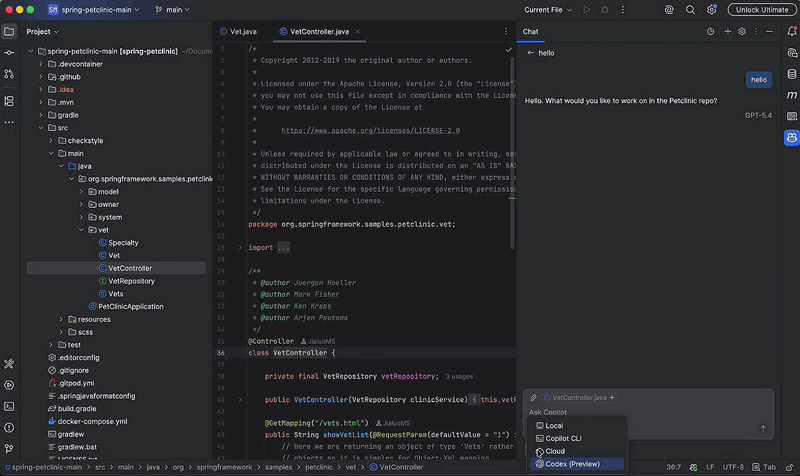Expand the gradle folder
This screenshot has width=800, height=476.
pos(41,115)
